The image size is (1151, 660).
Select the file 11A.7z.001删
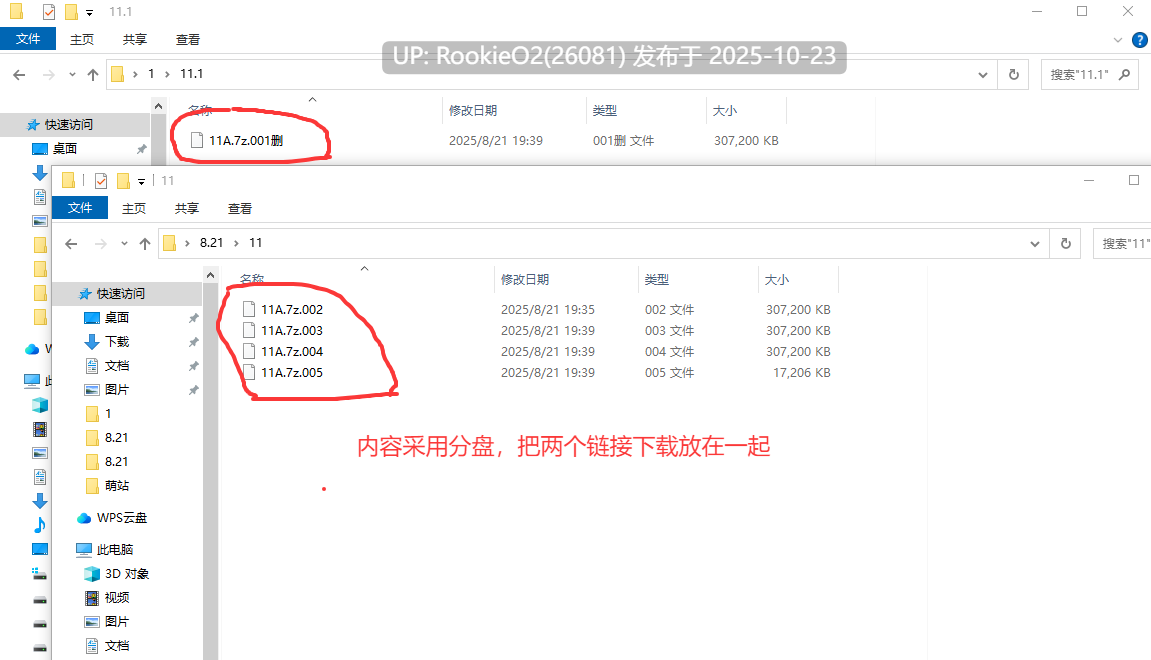pyautogui.click(x=246, y=140)
